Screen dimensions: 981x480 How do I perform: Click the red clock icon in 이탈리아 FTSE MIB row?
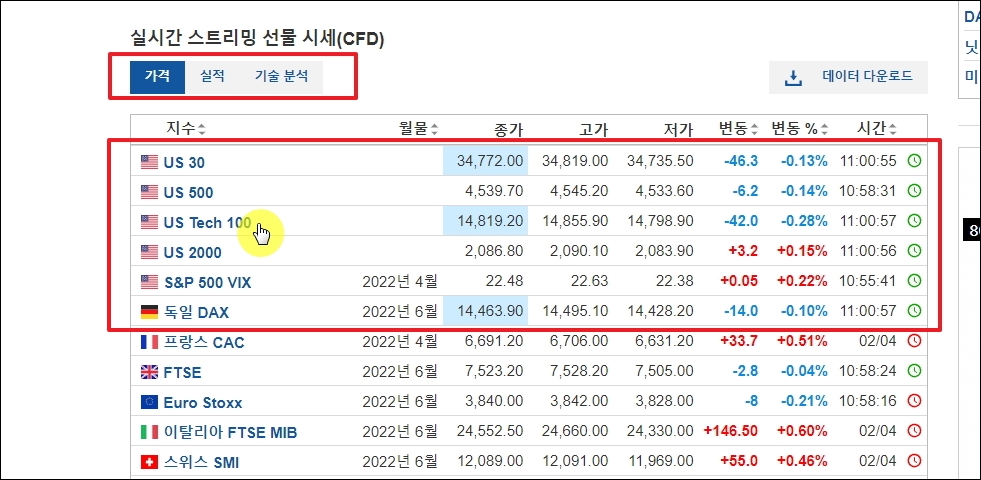(x=914, y=431)
